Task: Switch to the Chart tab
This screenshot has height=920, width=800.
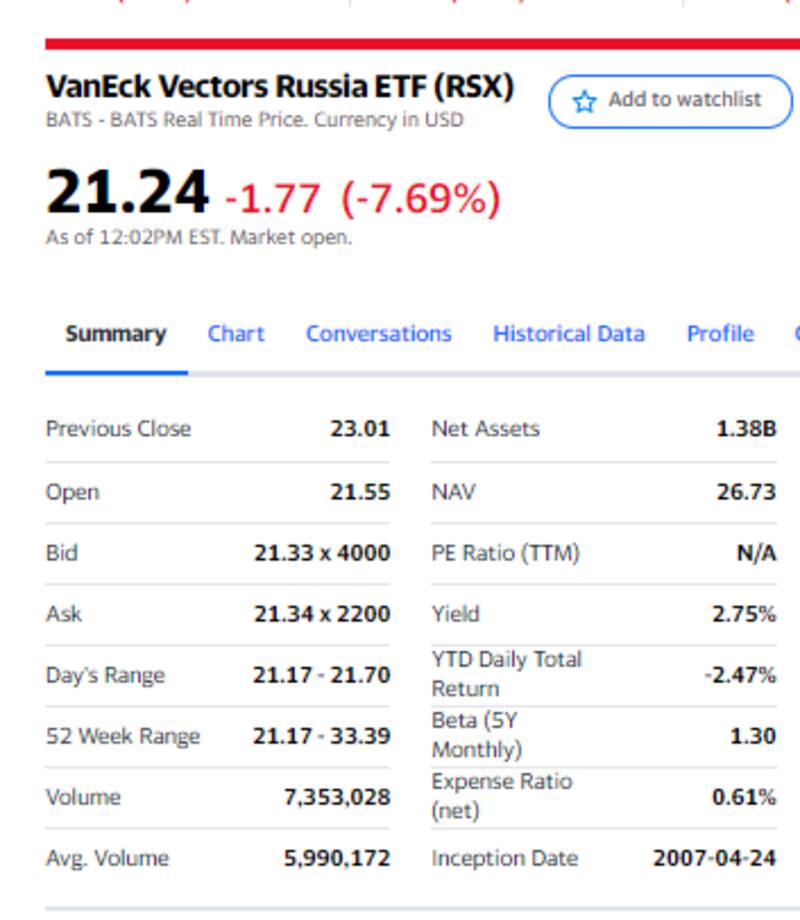Action: 236,334
